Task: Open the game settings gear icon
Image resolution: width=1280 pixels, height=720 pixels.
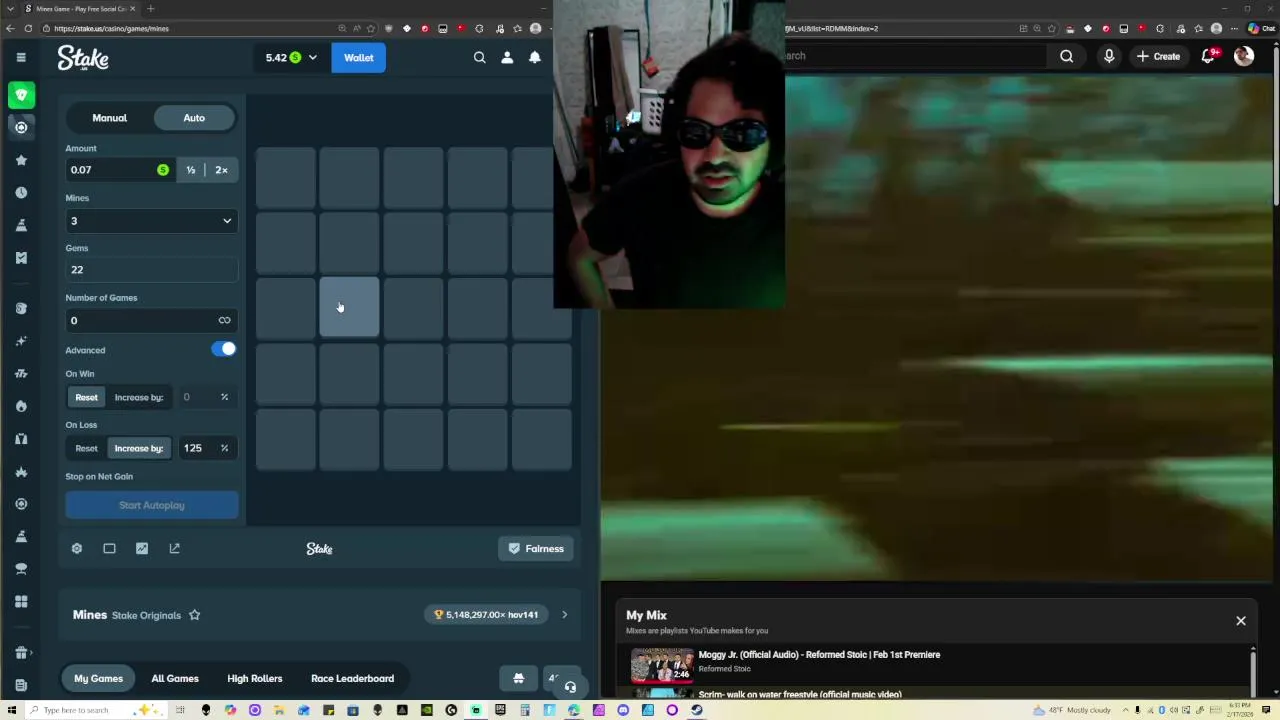Action: pyautogui.click(x=76, y=548)
